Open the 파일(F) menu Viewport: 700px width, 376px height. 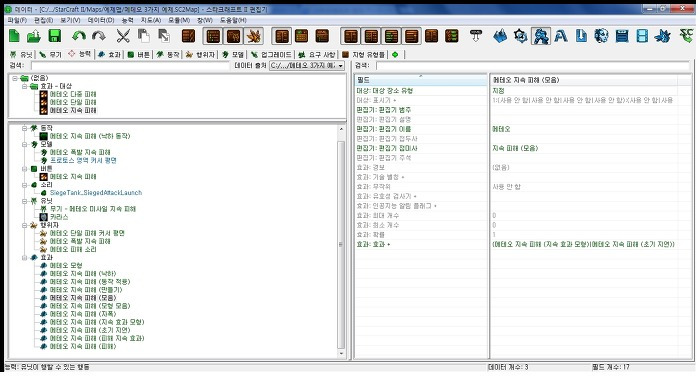pyautogui.click(x=17, y=20)
